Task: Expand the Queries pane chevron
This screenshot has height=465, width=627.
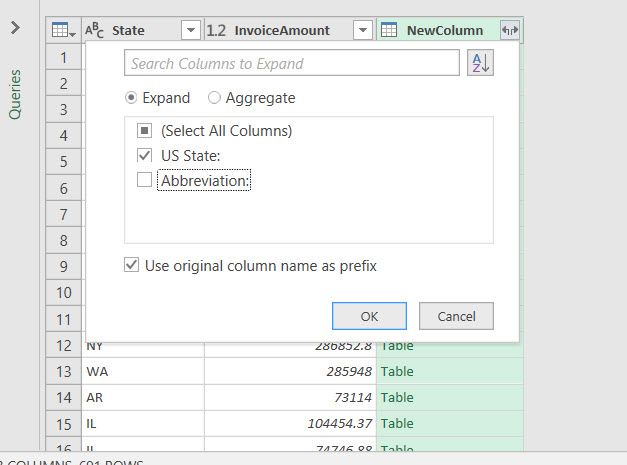Action: (x=15, y=28)
